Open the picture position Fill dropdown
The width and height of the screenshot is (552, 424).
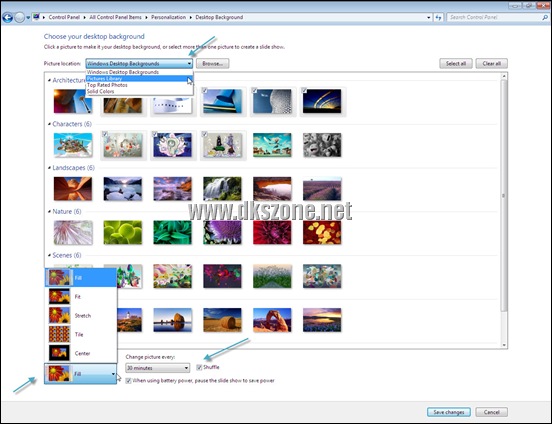coord(81,374)
